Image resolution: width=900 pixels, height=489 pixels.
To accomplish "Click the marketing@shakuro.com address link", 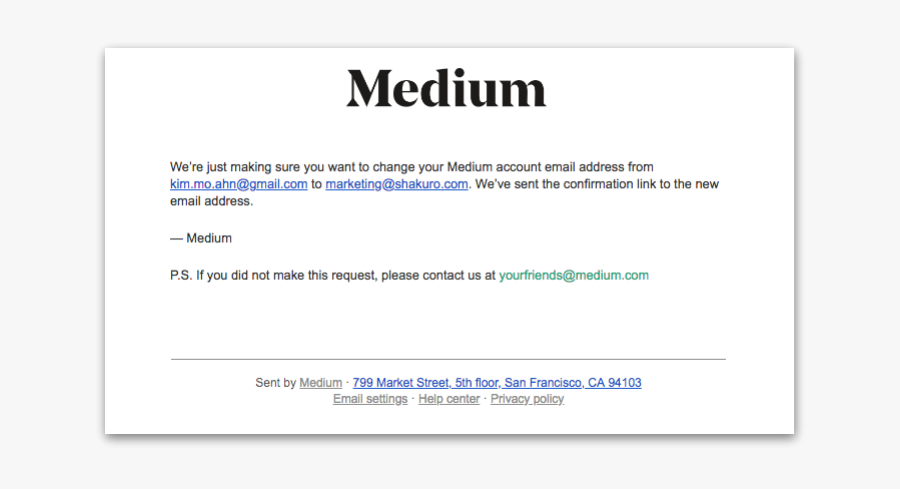I will 396,184.
